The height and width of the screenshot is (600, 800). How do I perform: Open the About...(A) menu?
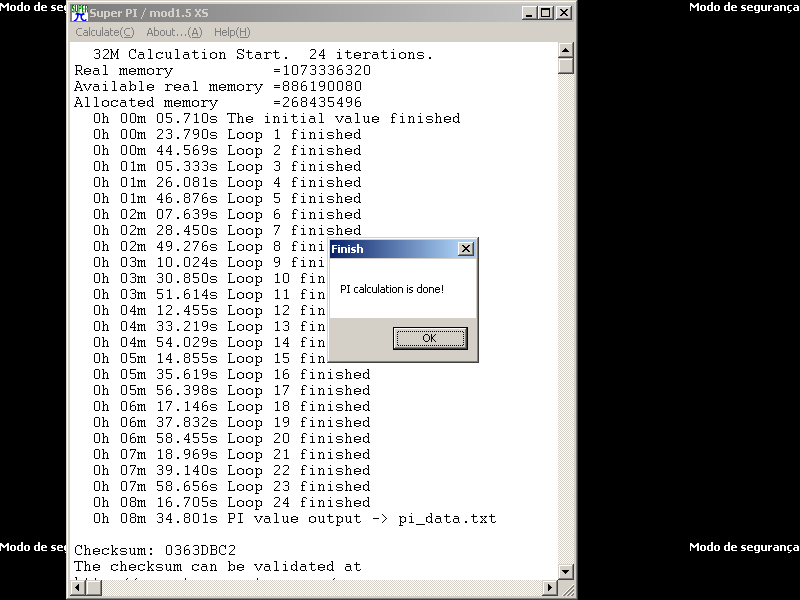174,32
